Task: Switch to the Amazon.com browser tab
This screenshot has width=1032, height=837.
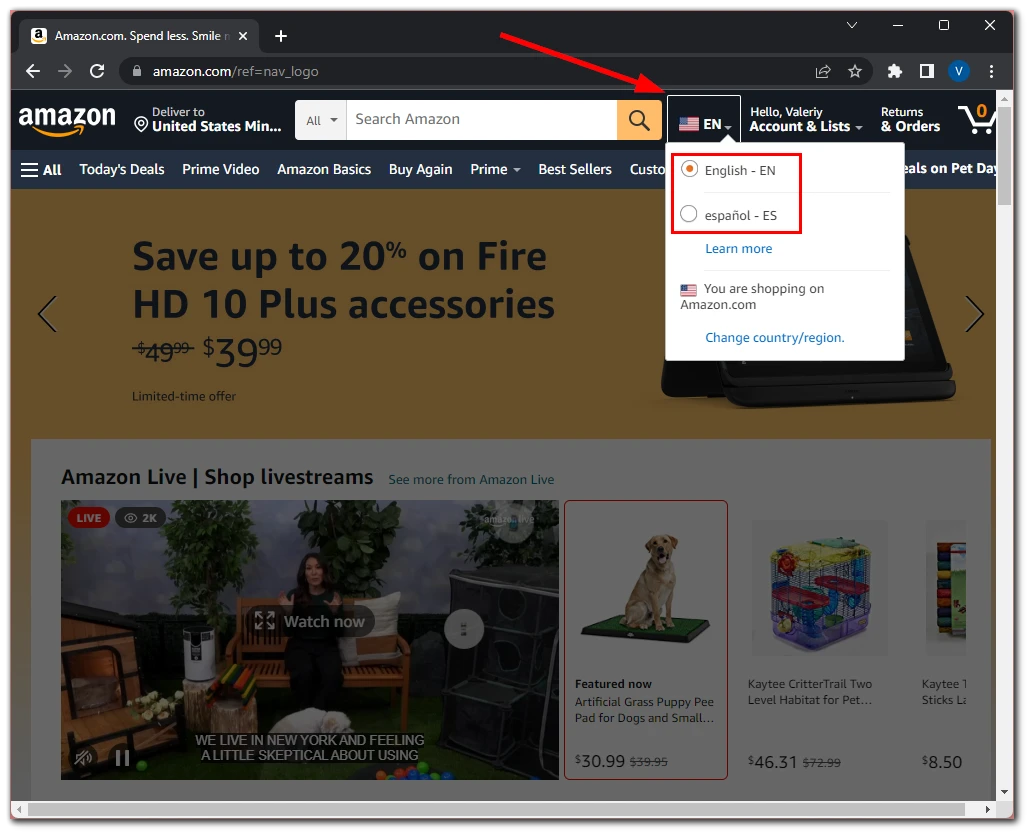Action: [139, 36]
